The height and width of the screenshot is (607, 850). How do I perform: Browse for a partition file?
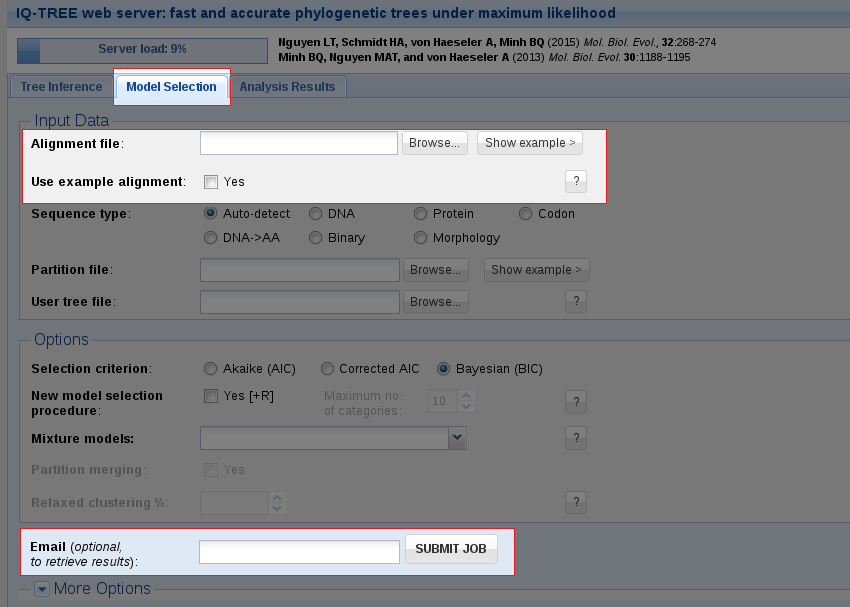pos(436,270)
